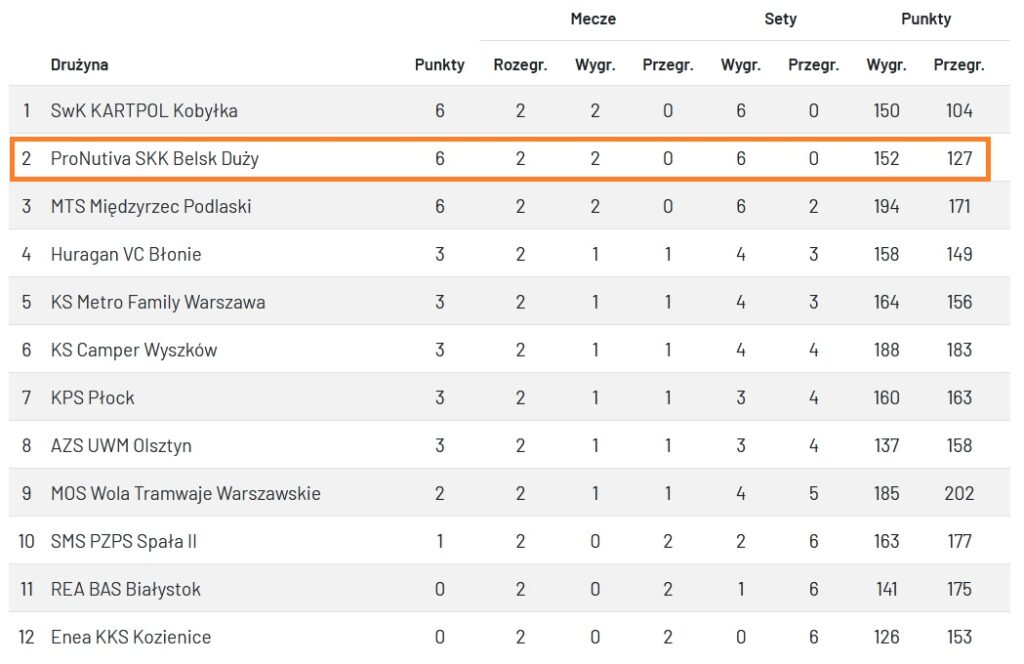This screenshot has height=664, width=1024.
Task: Sort by the Punkty column header
Action: (440, 65)
